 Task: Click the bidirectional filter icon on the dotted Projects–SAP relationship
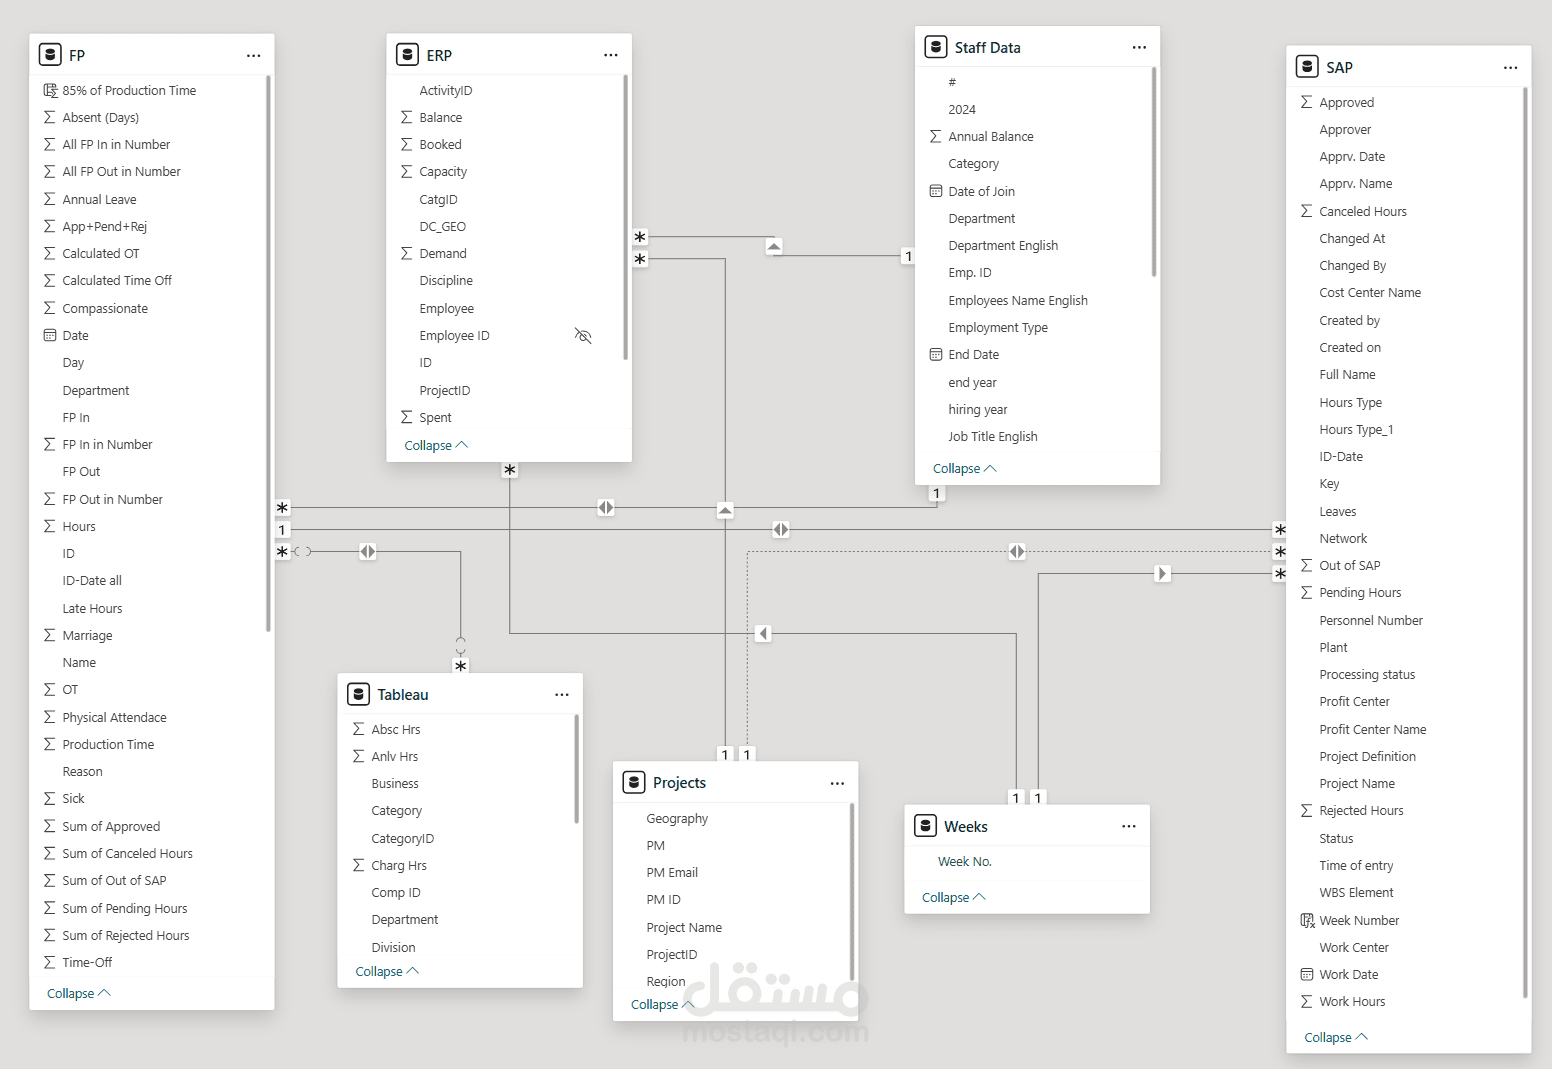click(1017, 551)
